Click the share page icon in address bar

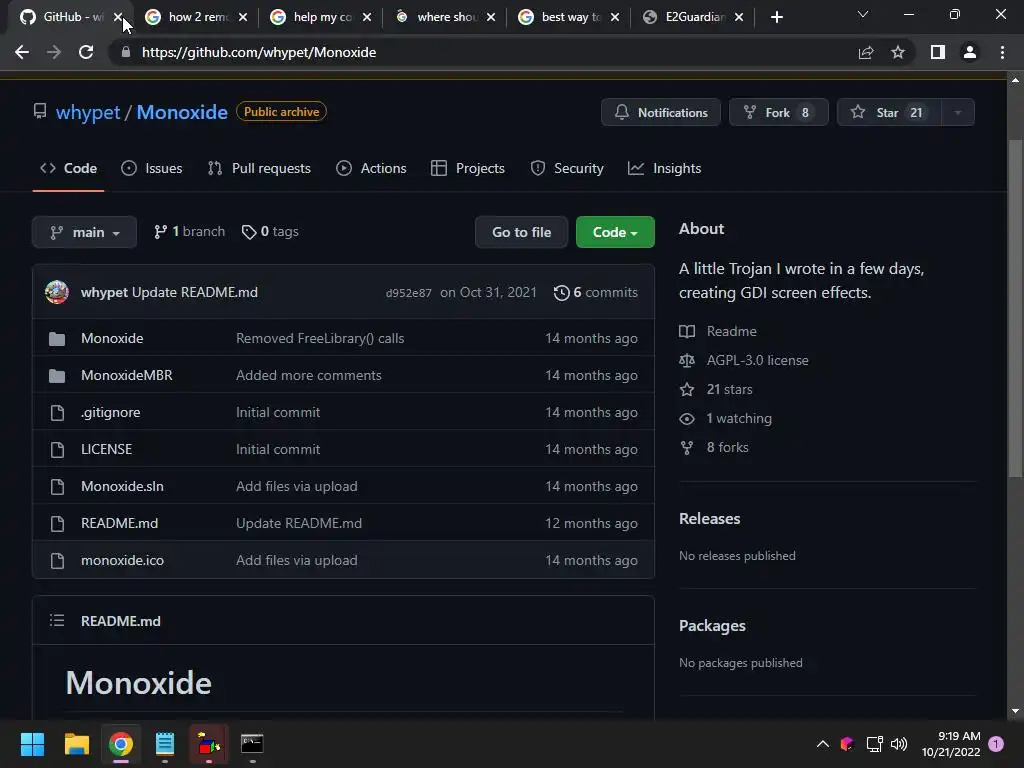pos(866,52)
